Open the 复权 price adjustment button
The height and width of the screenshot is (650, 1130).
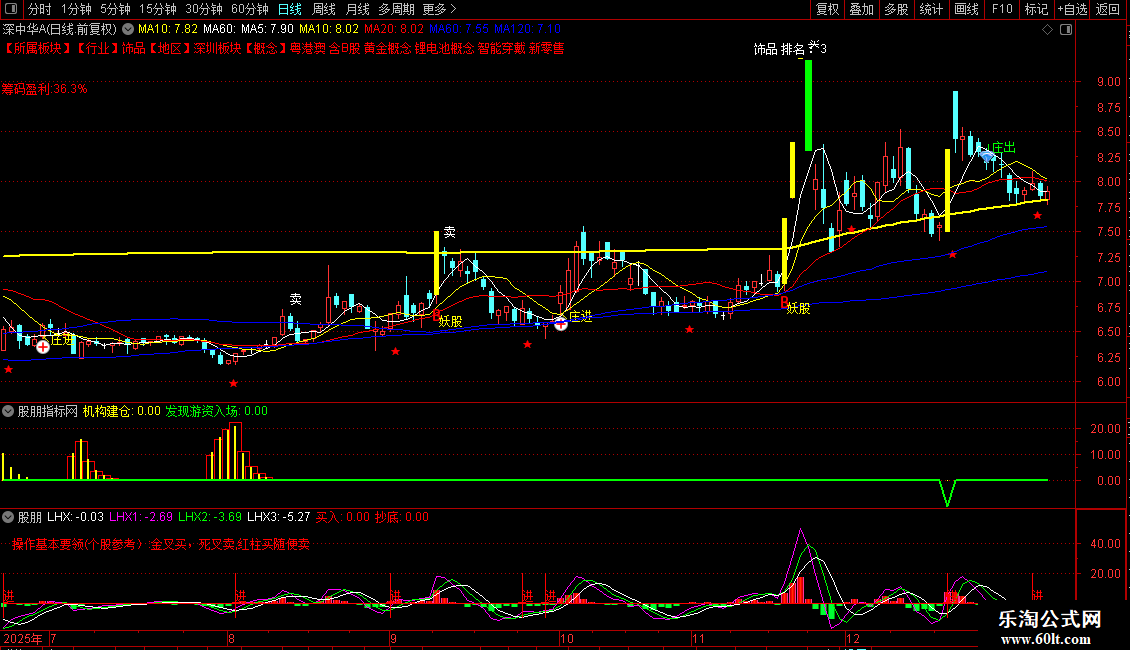(x=827, y=9)
